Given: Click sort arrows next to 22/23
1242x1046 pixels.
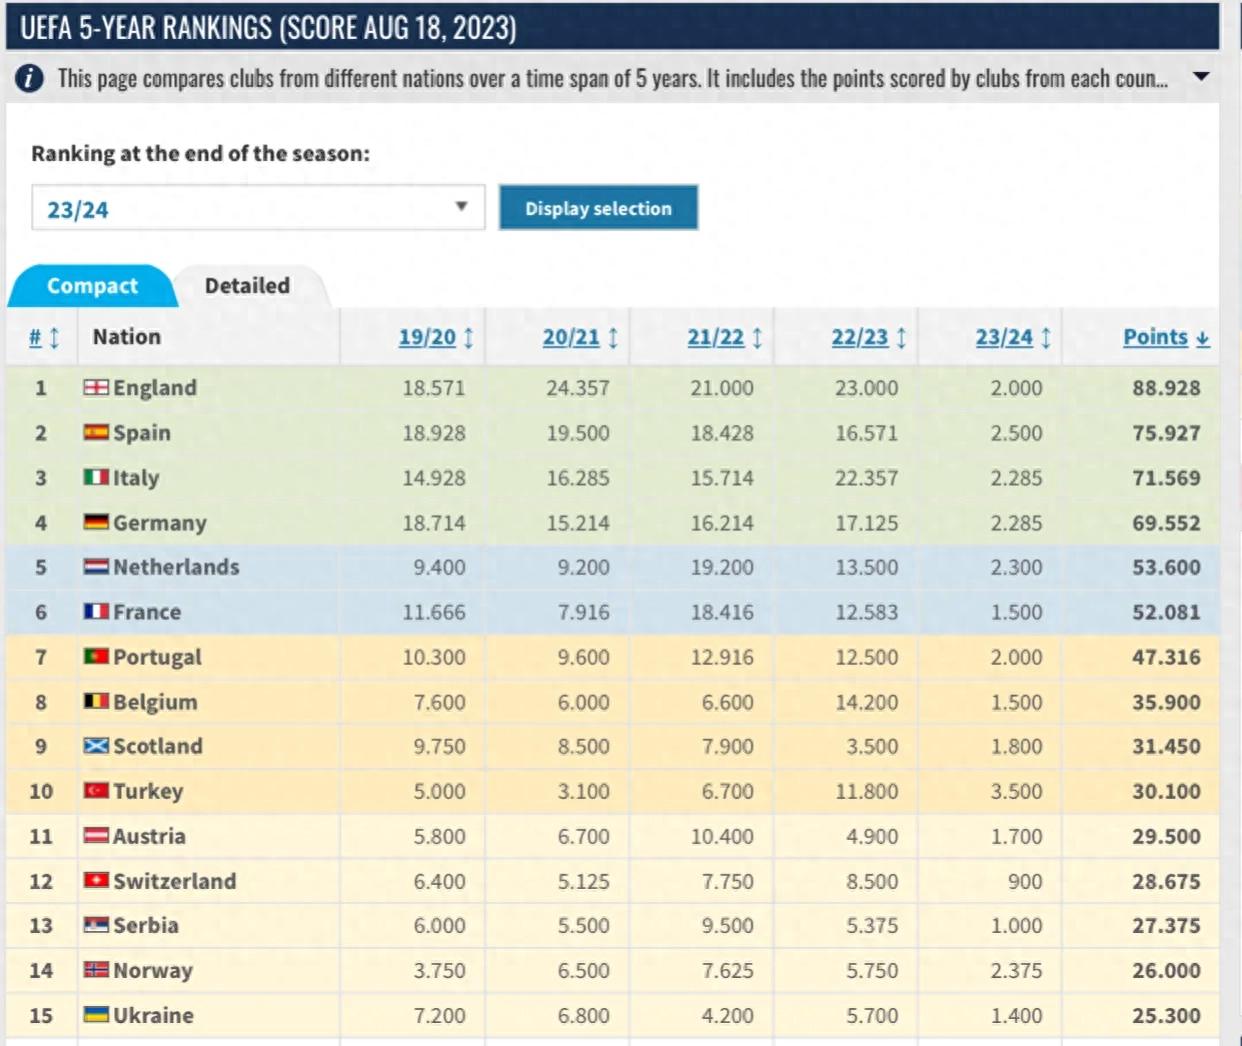Looking at the screenshot, I should click(x=901, y=338).
